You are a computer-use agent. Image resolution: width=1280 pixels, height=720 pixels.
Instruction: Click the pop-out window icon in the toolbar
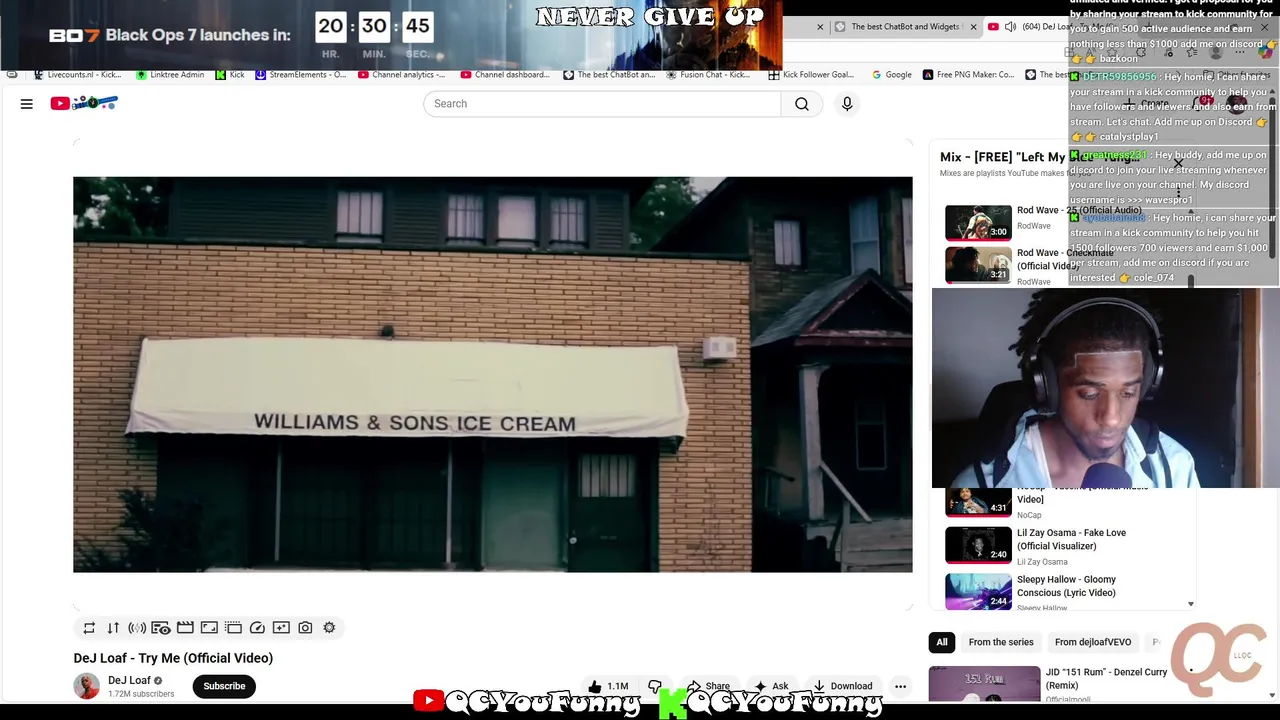233,628
